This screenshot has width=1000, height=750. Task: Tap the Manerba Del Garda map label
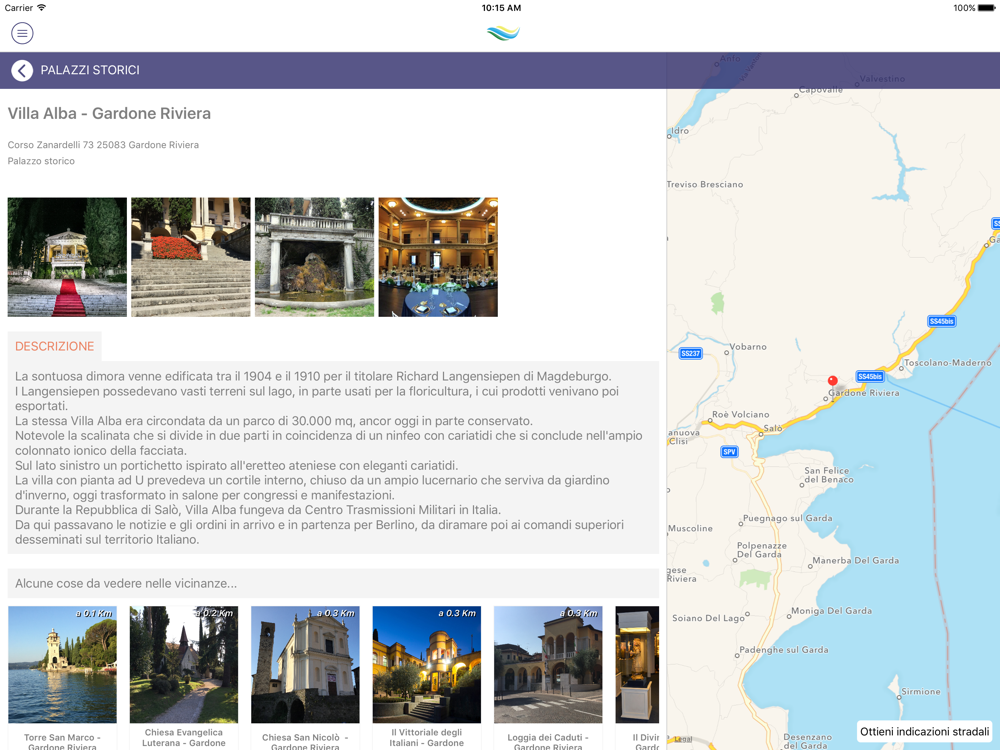[x=856, y=561]
